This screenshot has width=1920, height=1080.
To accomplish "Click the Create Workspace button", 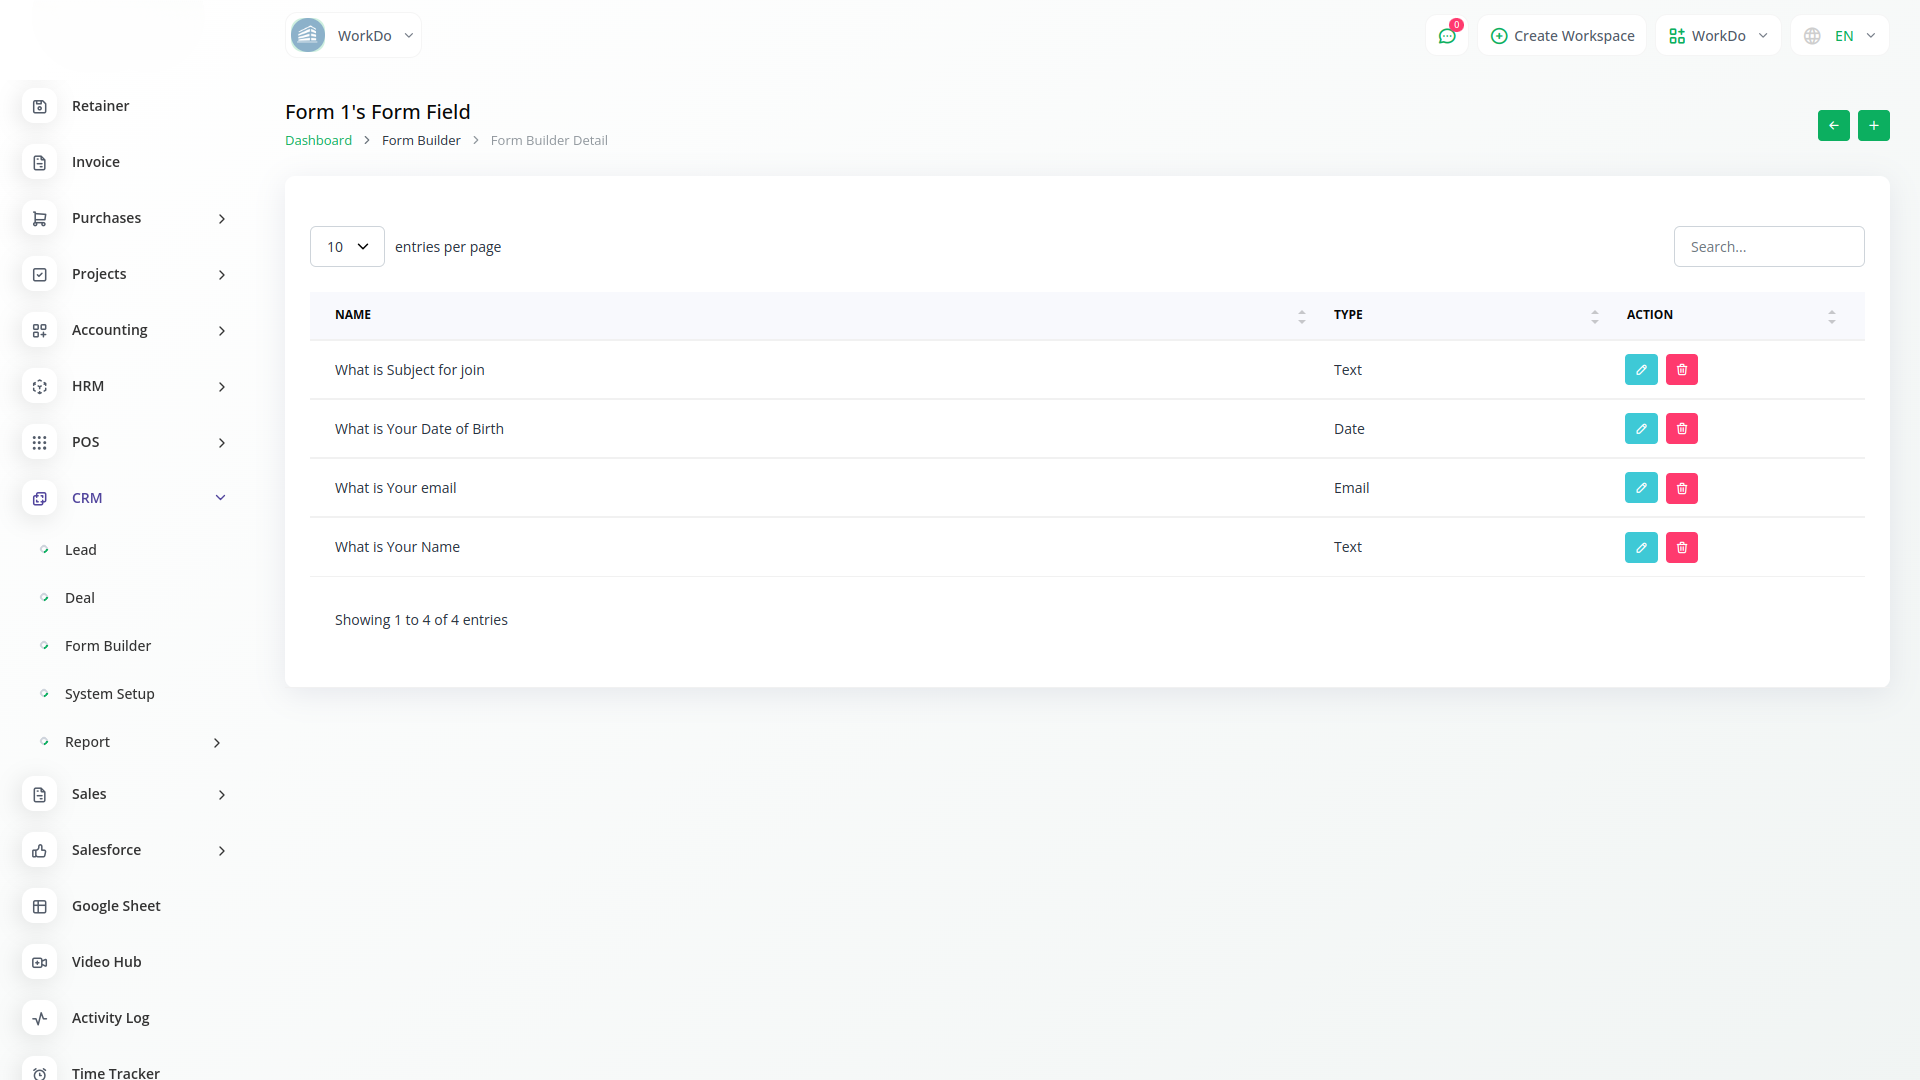I will click(x=1562, y=36).
